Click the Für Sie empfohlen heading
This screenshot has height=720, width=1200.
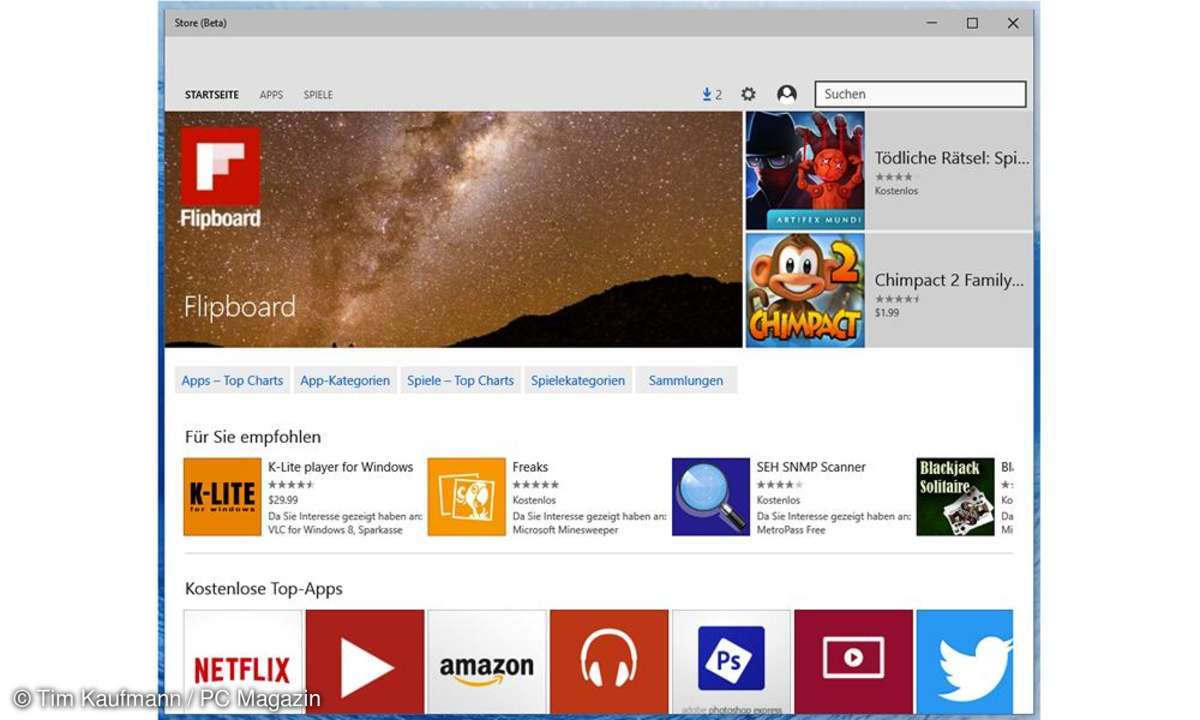[x=253, y=437]
